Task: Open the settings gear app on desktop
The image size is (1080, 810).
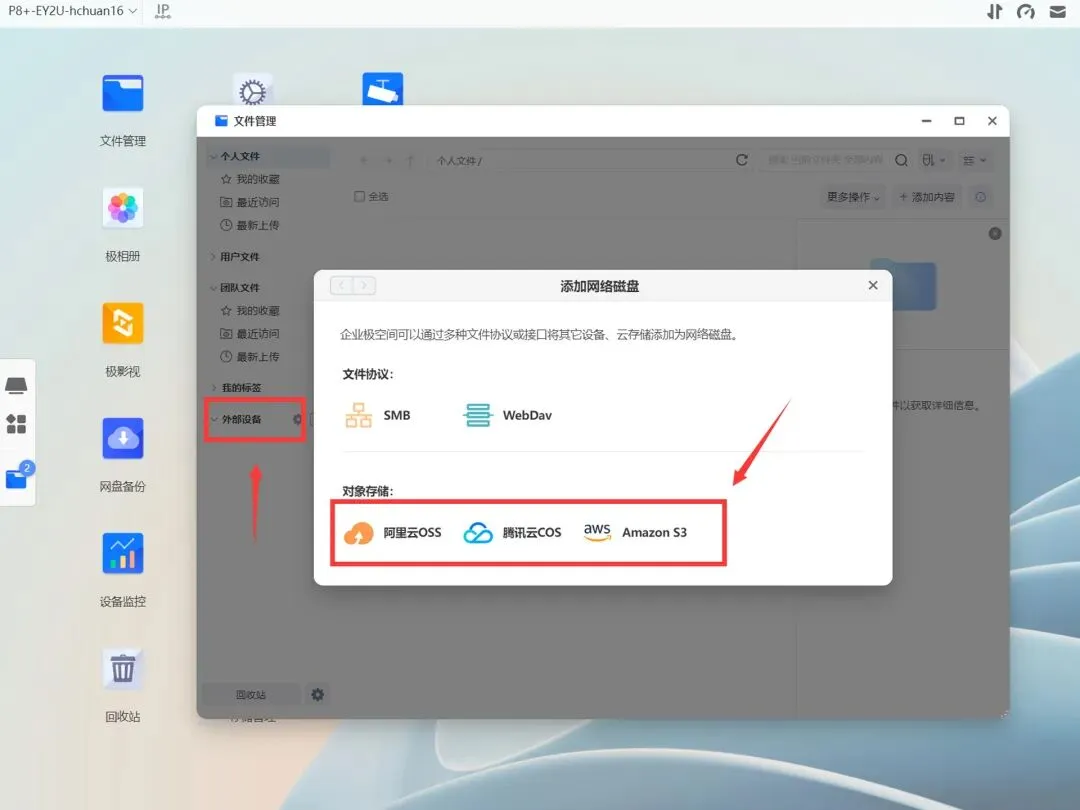Action: pyautogui.click(x=253, y=90)
